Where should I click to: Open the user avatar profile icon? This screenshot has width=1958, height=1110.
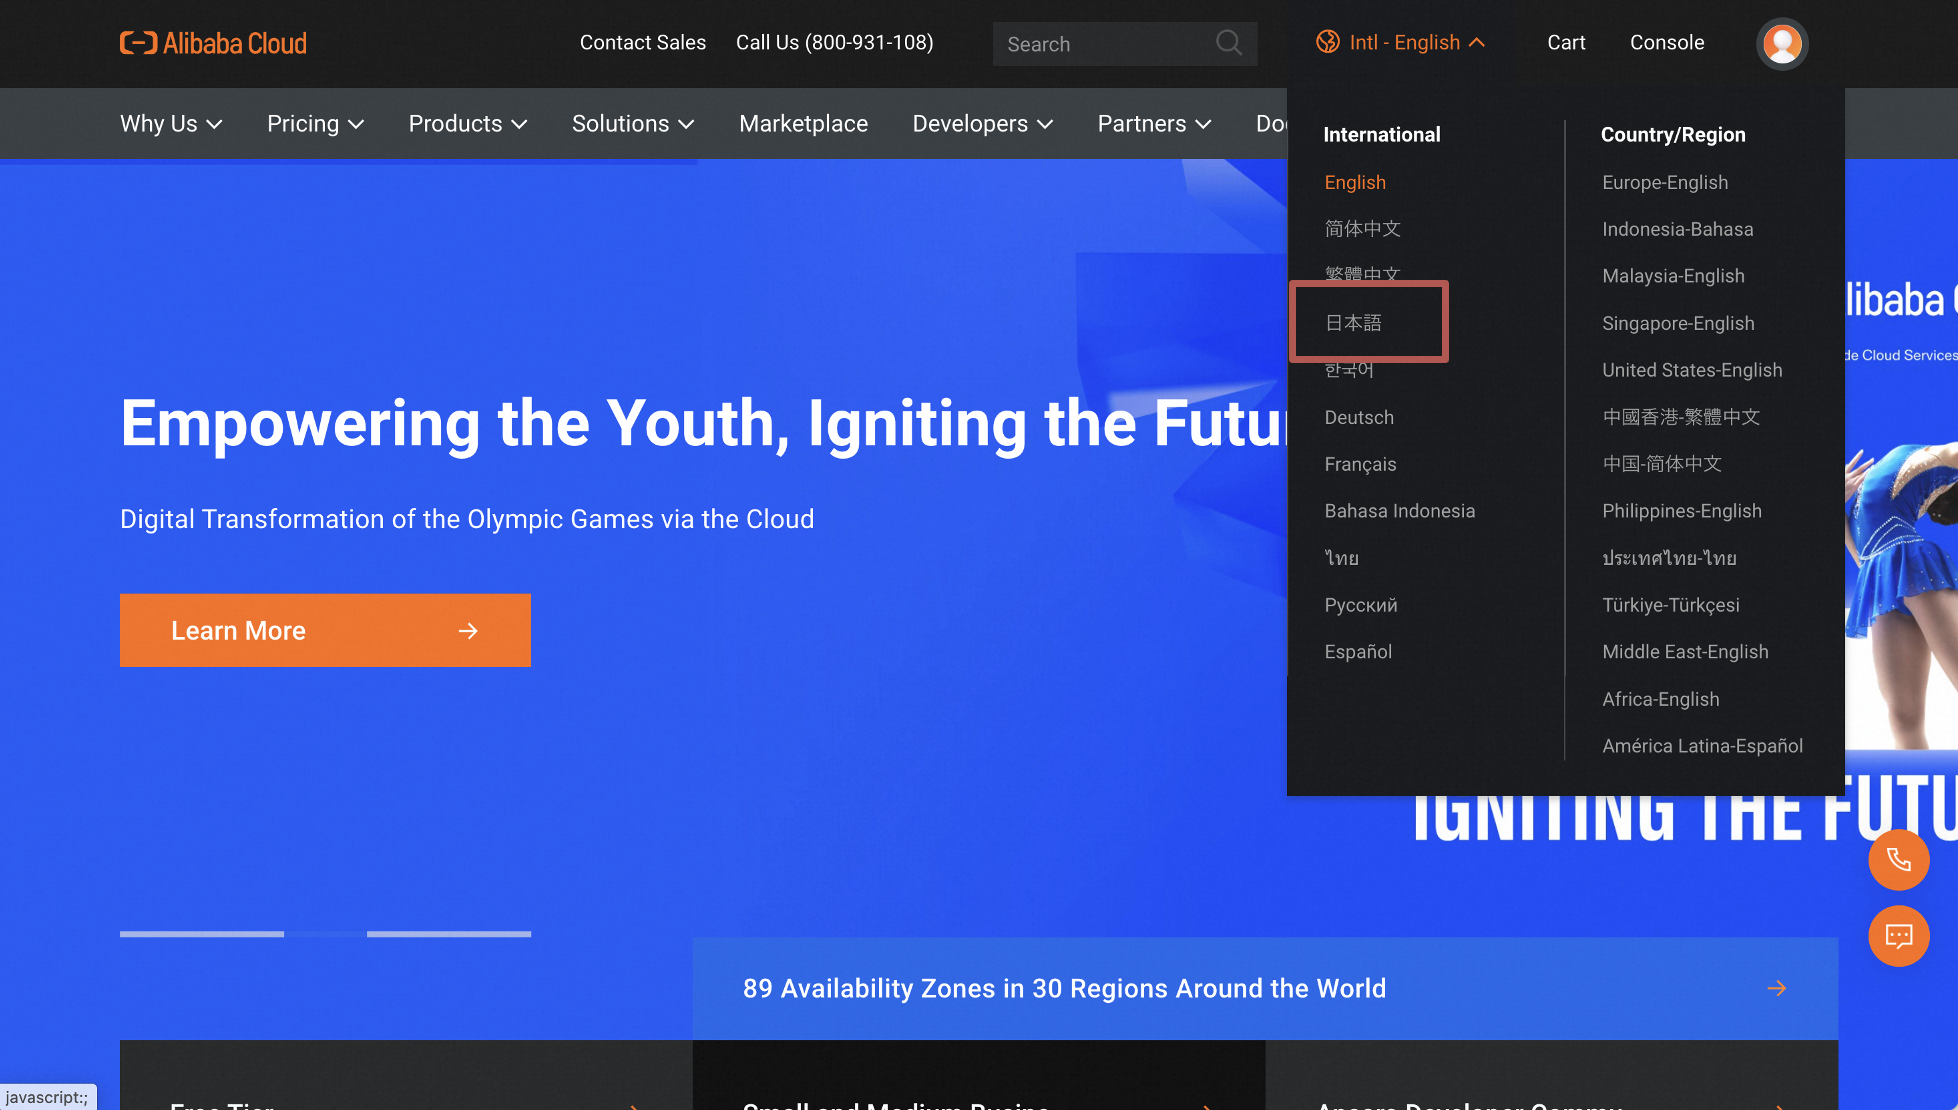pyautogui.click(x=1782, y=43)
